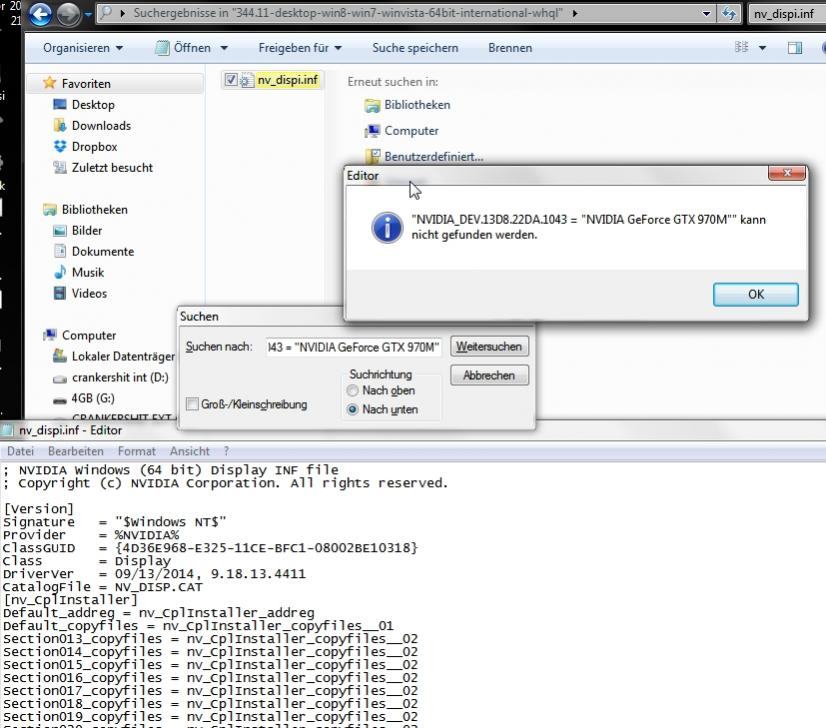Image resolution: width=826 pixels, height=728 pixels.
Task: Click the Notepad icon in the nv_dispi.inf title bar
Action: tap(7, 430)
